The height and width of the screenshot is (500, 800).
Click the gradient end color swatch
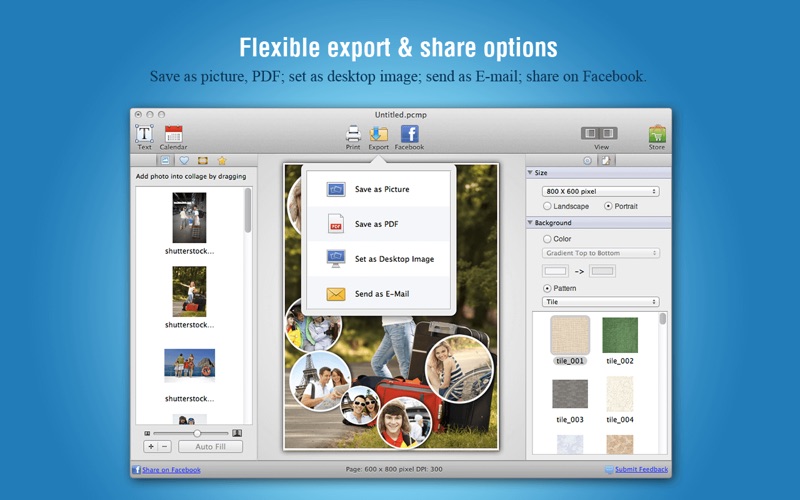602,271
